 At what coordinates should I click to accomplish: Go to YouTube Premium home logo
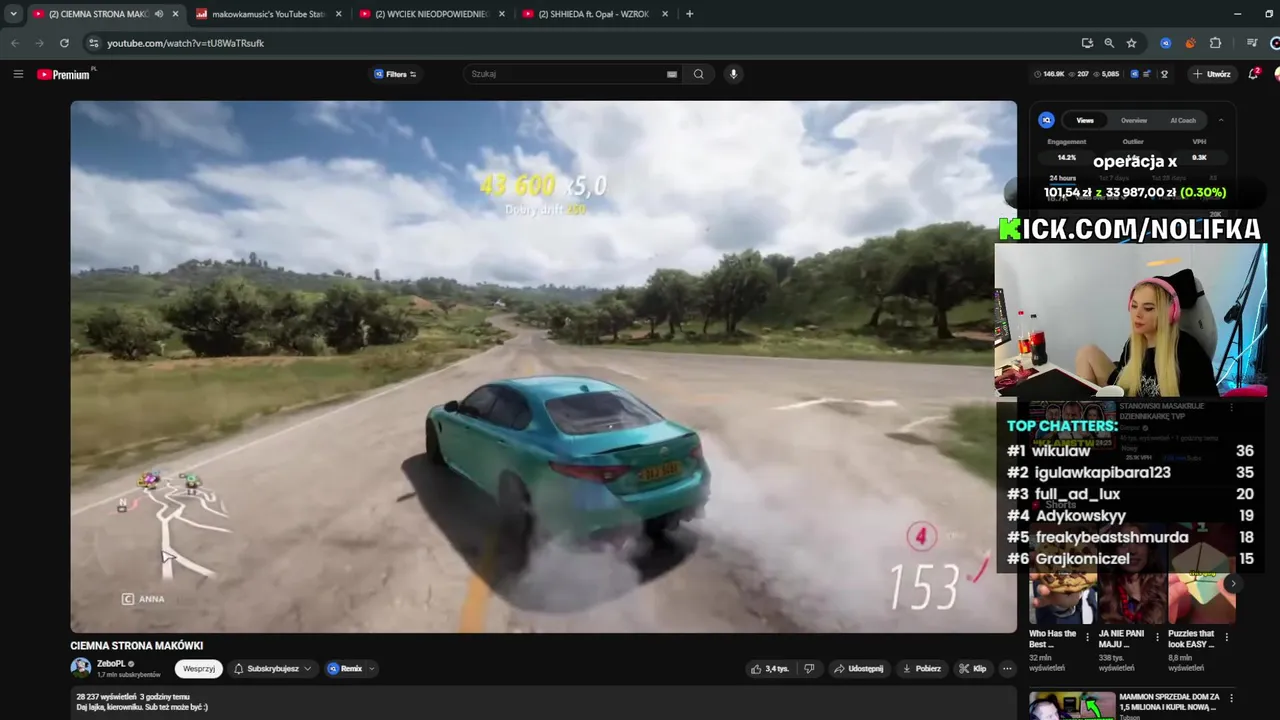66,74
